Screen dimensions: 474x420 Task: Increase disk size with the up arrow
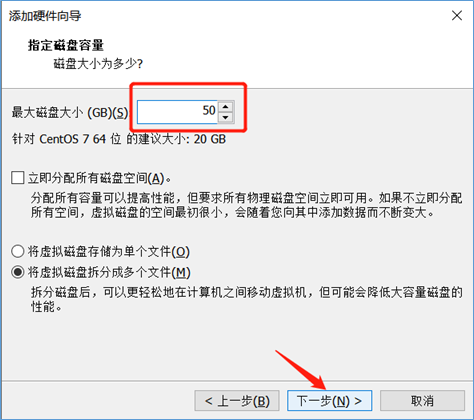[226, 107]
